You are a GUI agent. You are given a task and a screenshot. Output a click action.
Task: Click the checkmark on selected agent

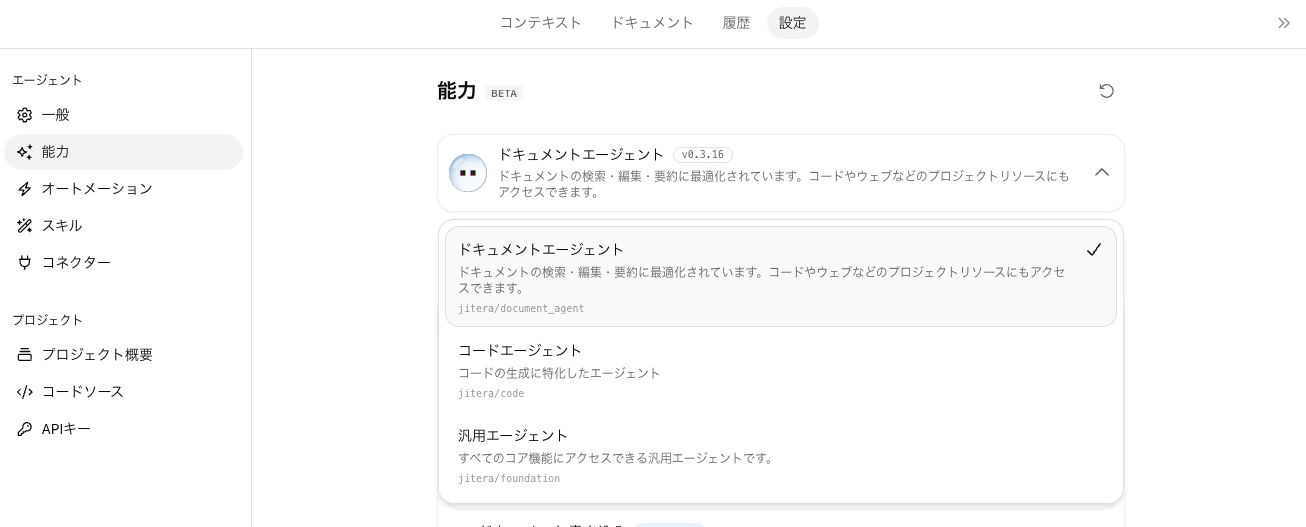[1093, 250]
